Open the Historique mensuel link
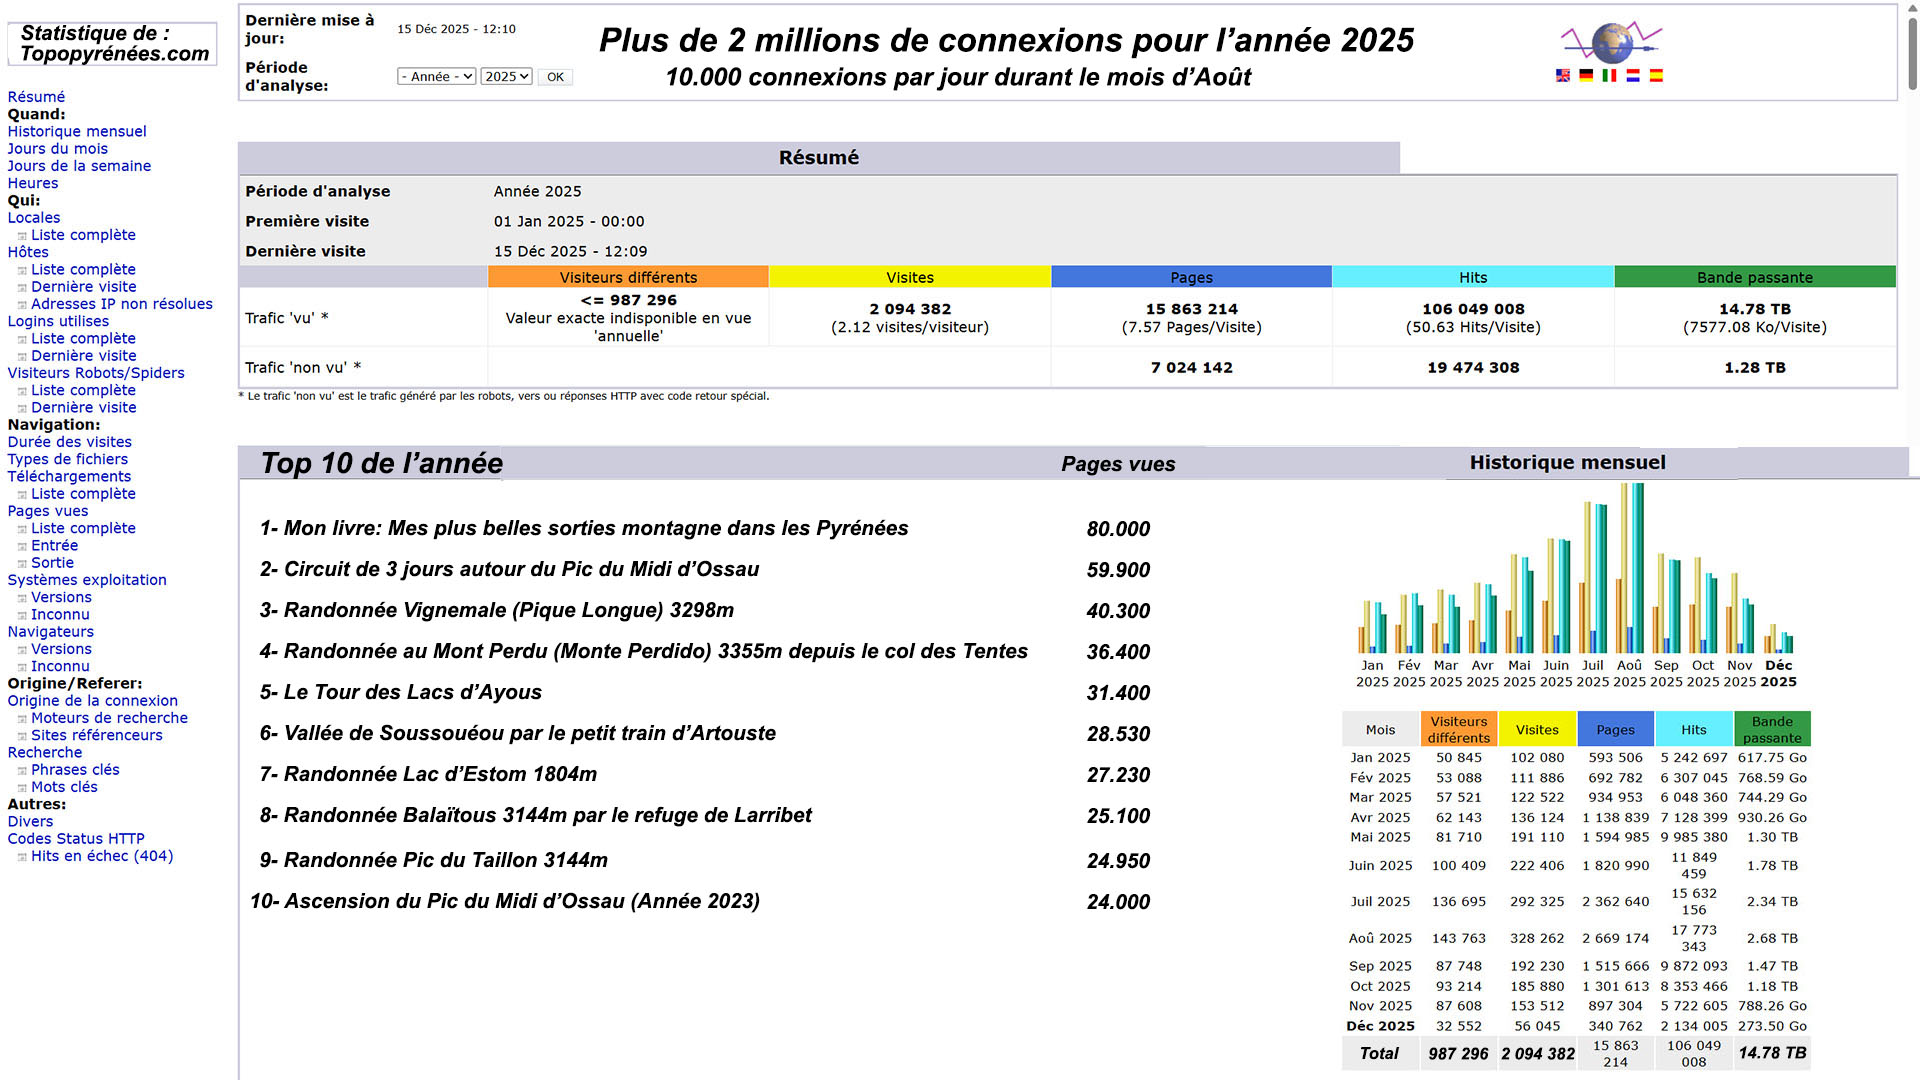Screen dimensions: 1920x1080 (x=77, y=131)
